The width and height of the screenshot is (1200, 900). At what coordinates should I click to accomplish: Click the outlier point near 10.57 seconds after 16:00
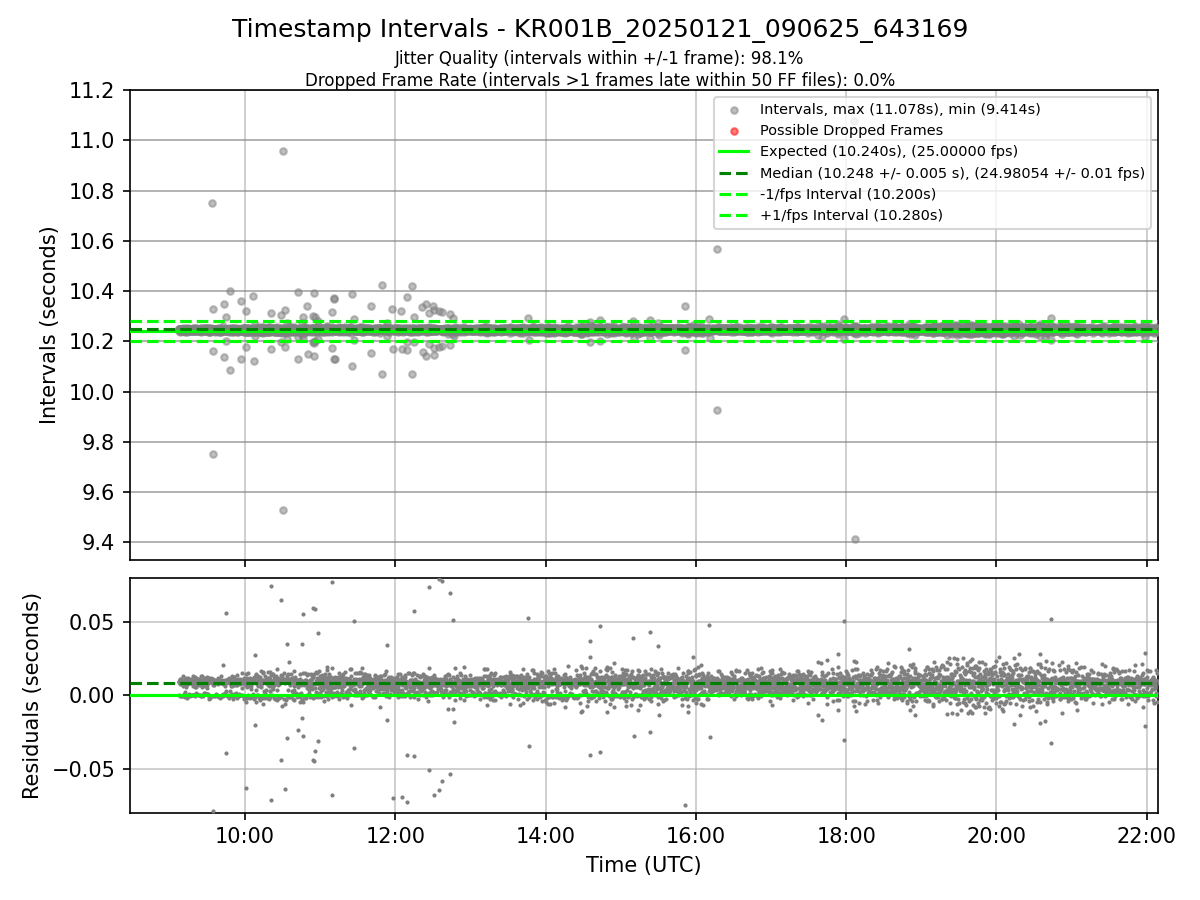(717, 249)
